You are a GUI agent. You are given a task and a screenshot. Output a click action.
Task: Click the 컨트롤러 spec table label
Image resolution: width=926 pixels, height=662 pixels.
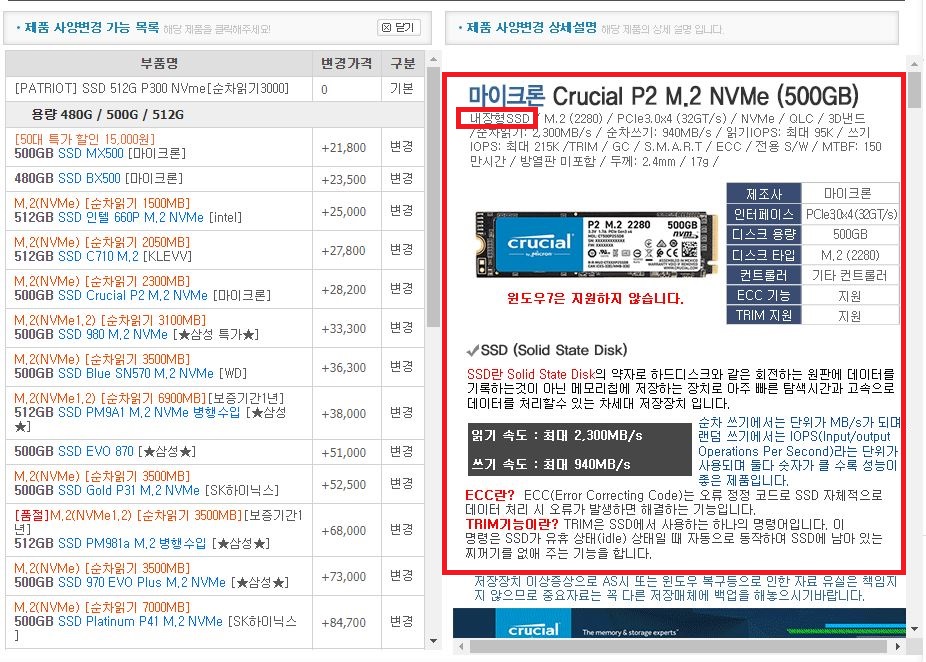point(764,275)
